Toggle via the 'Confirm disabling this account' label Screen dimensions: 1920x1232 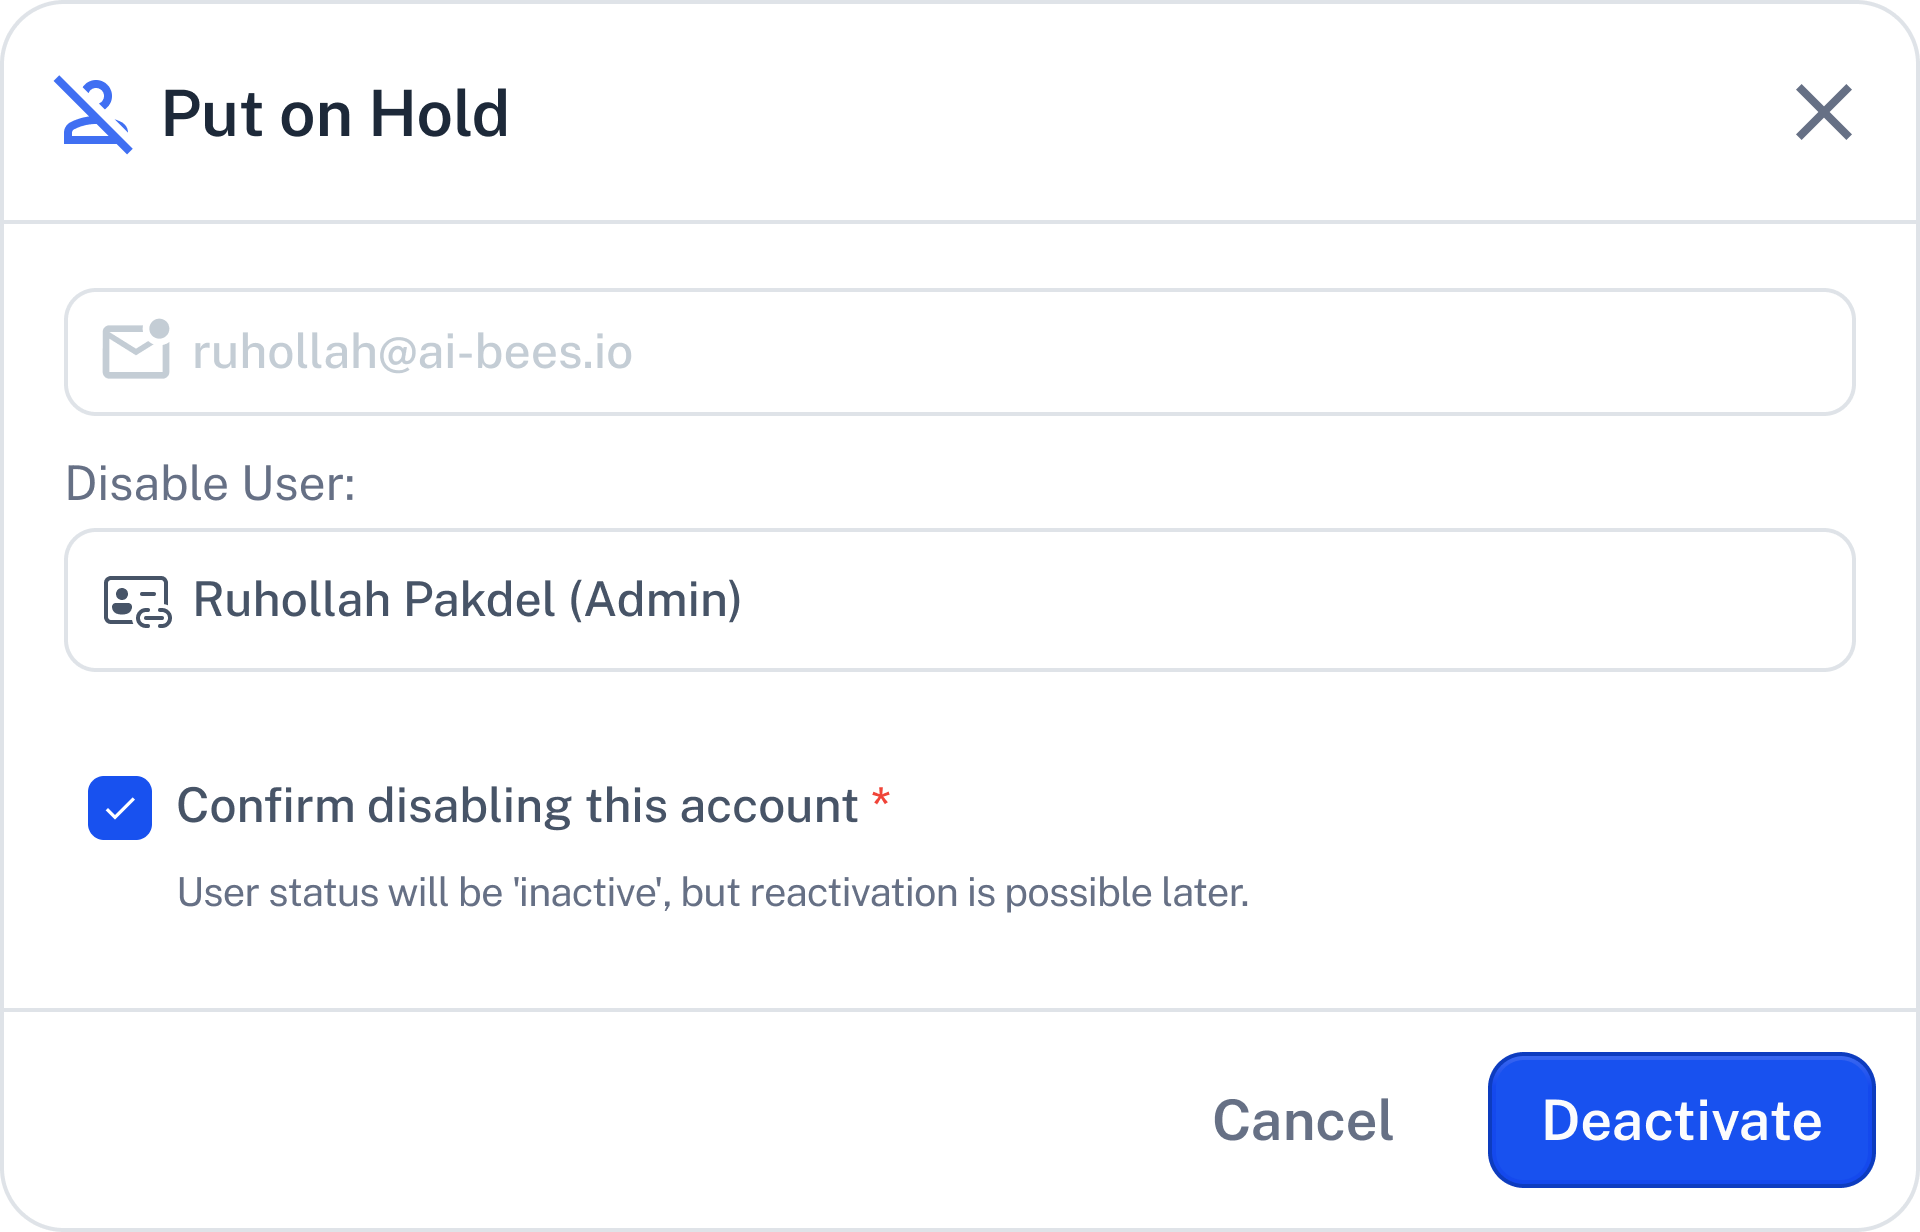tap(517, 806)
